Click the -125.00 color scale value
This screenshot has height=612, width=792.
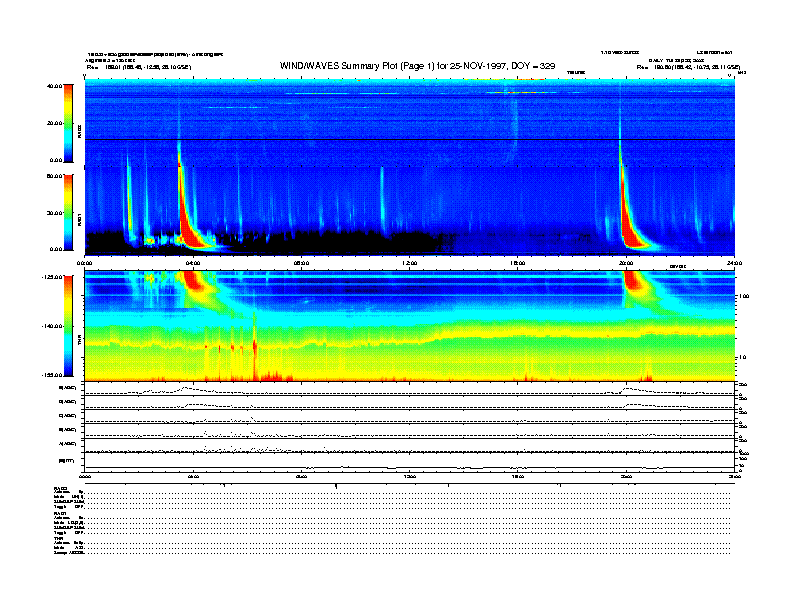click(x=52, y=277)
